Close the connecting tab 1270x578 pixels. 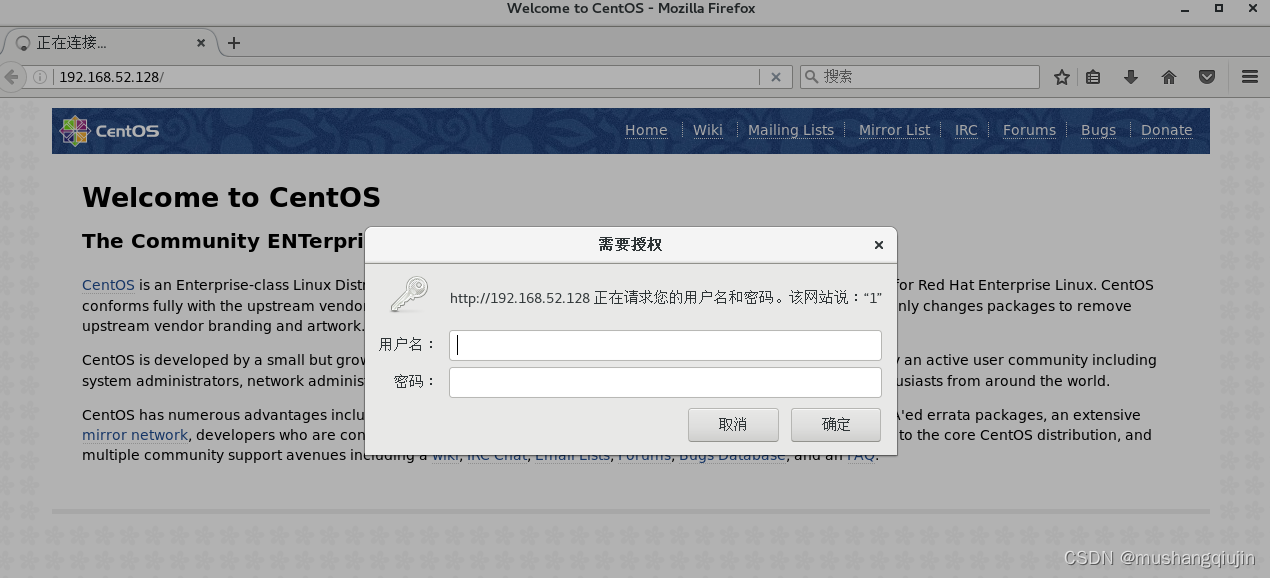[201, 43]
